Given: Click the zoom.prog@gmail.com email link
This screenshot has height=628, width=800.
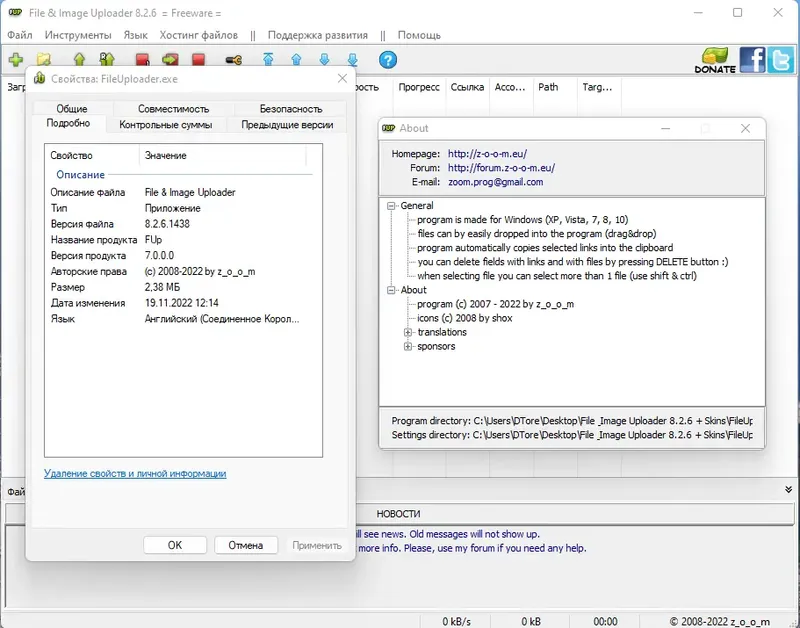Looking at the screenshot, I should [x=495, y=182].
